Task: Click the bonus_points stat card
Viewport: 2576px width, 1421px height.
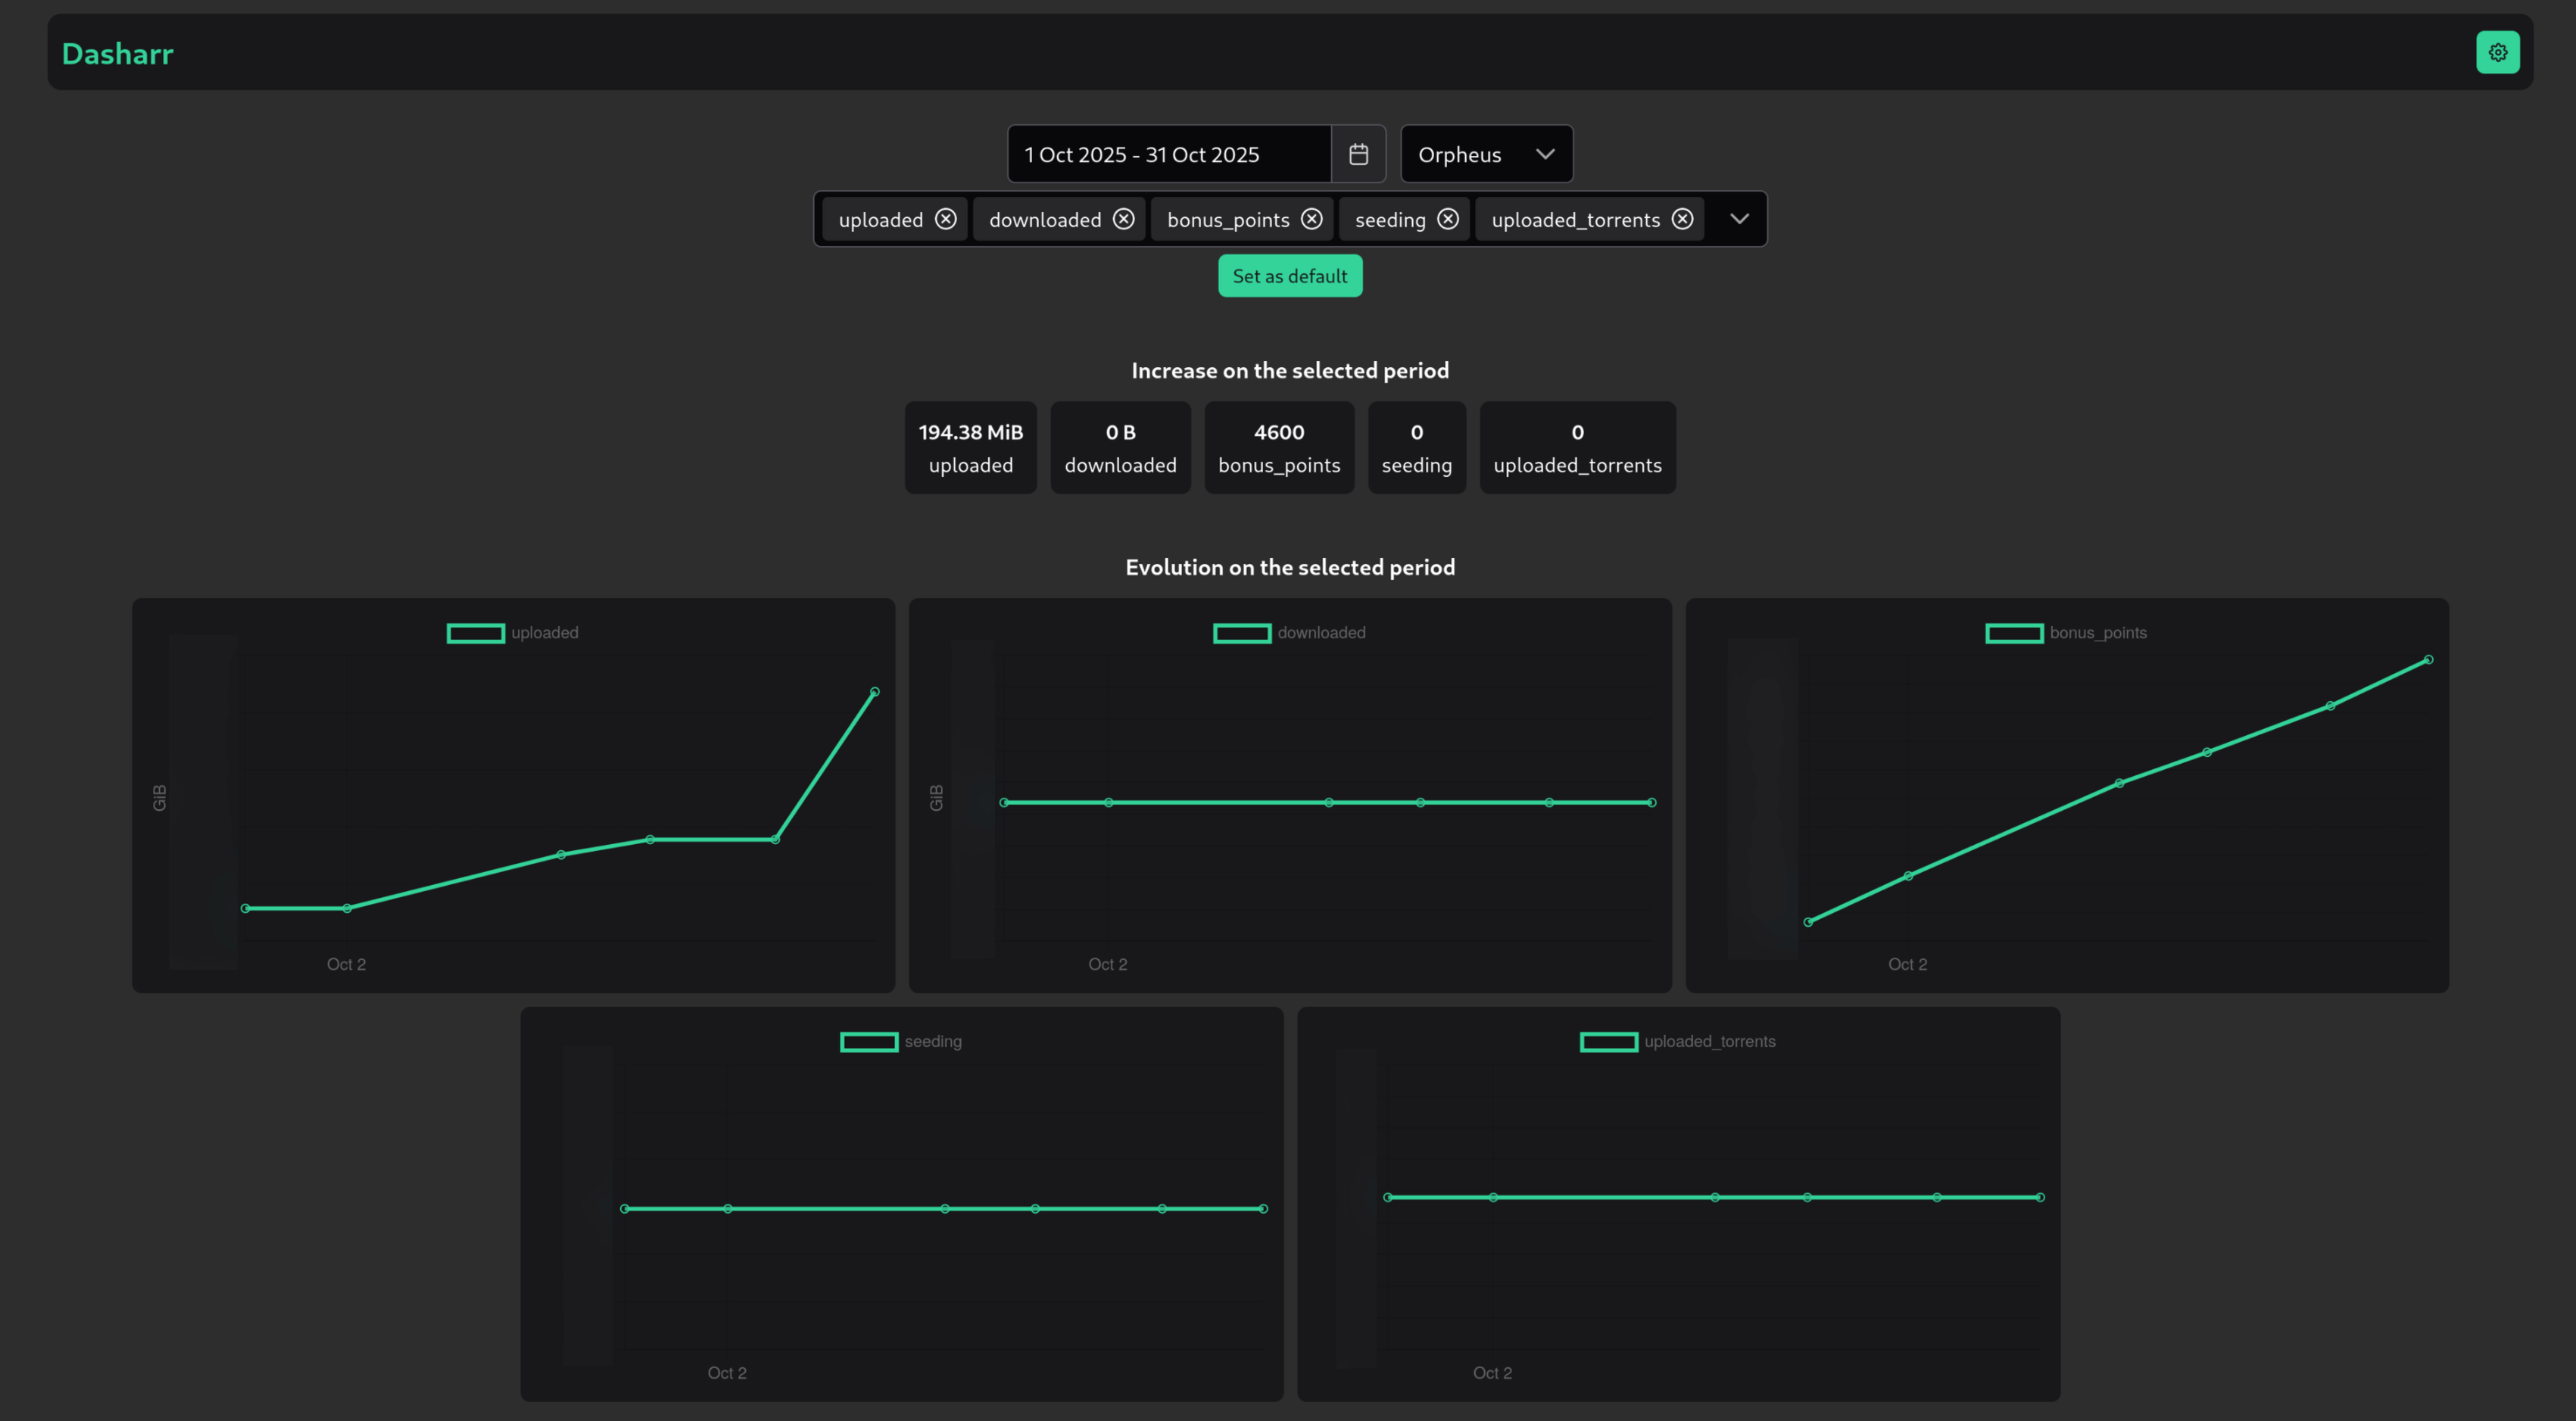Action: [x=1278, y=448]
